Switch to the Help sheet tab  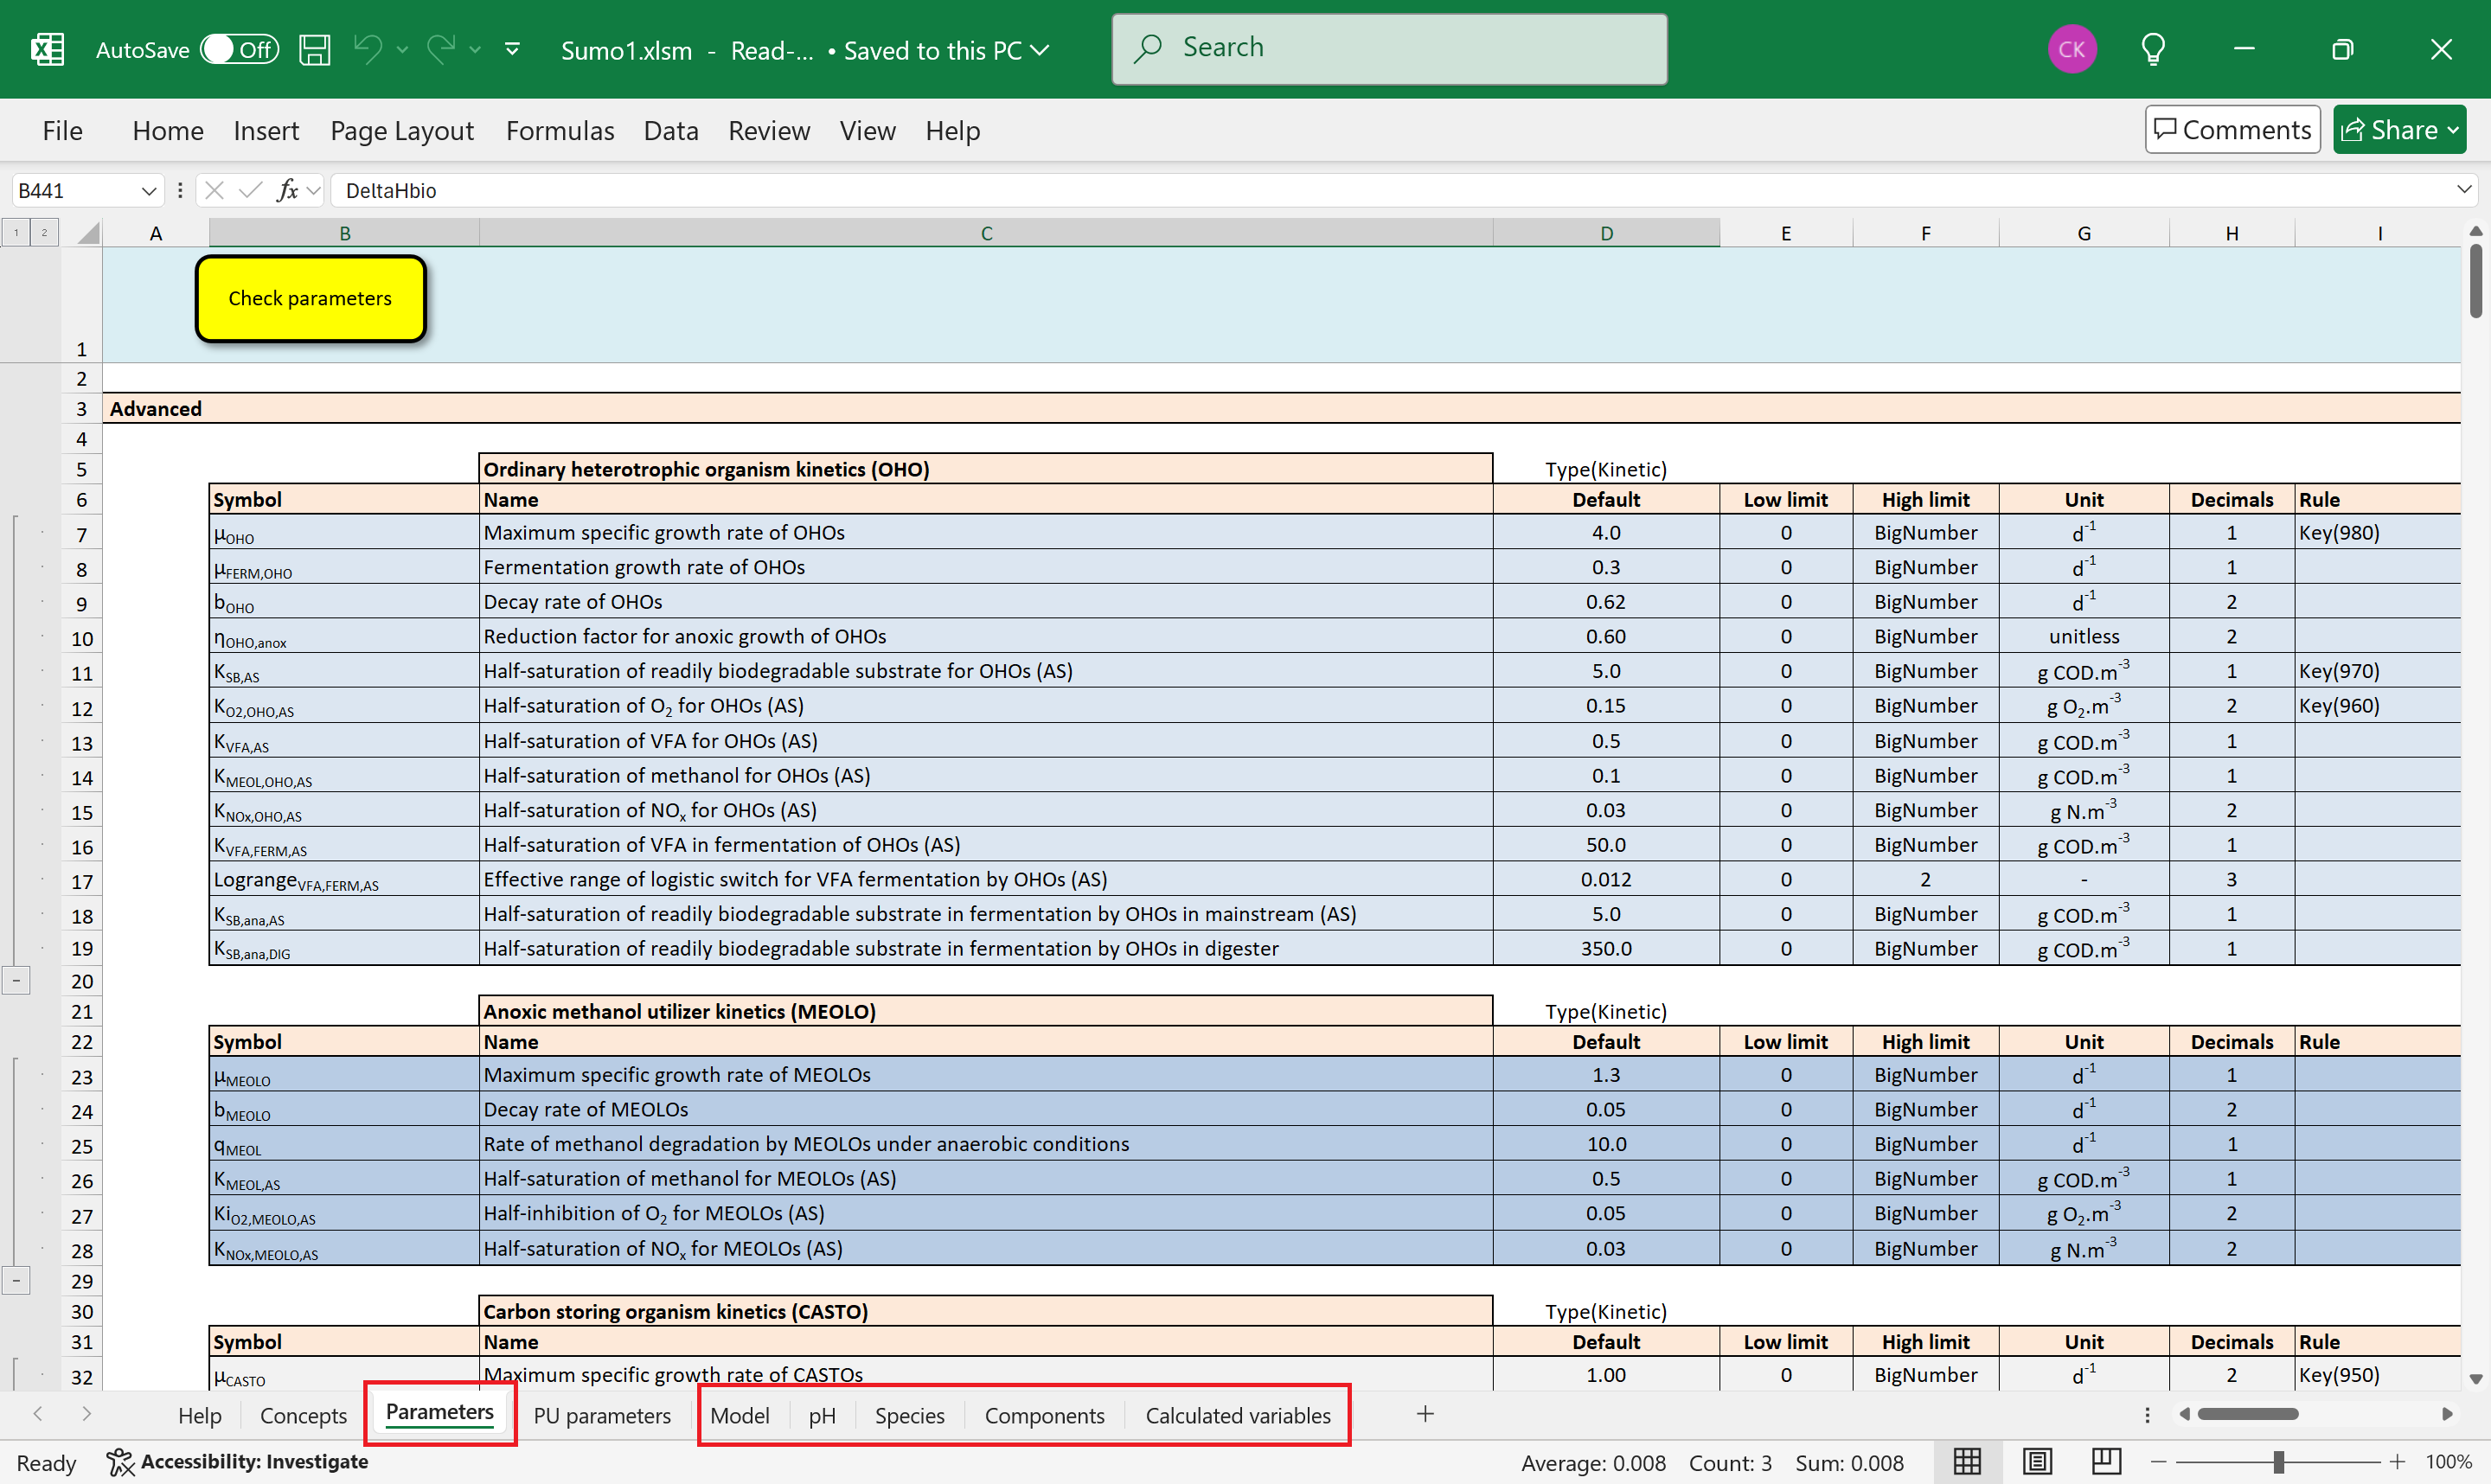coord(200,1415)
